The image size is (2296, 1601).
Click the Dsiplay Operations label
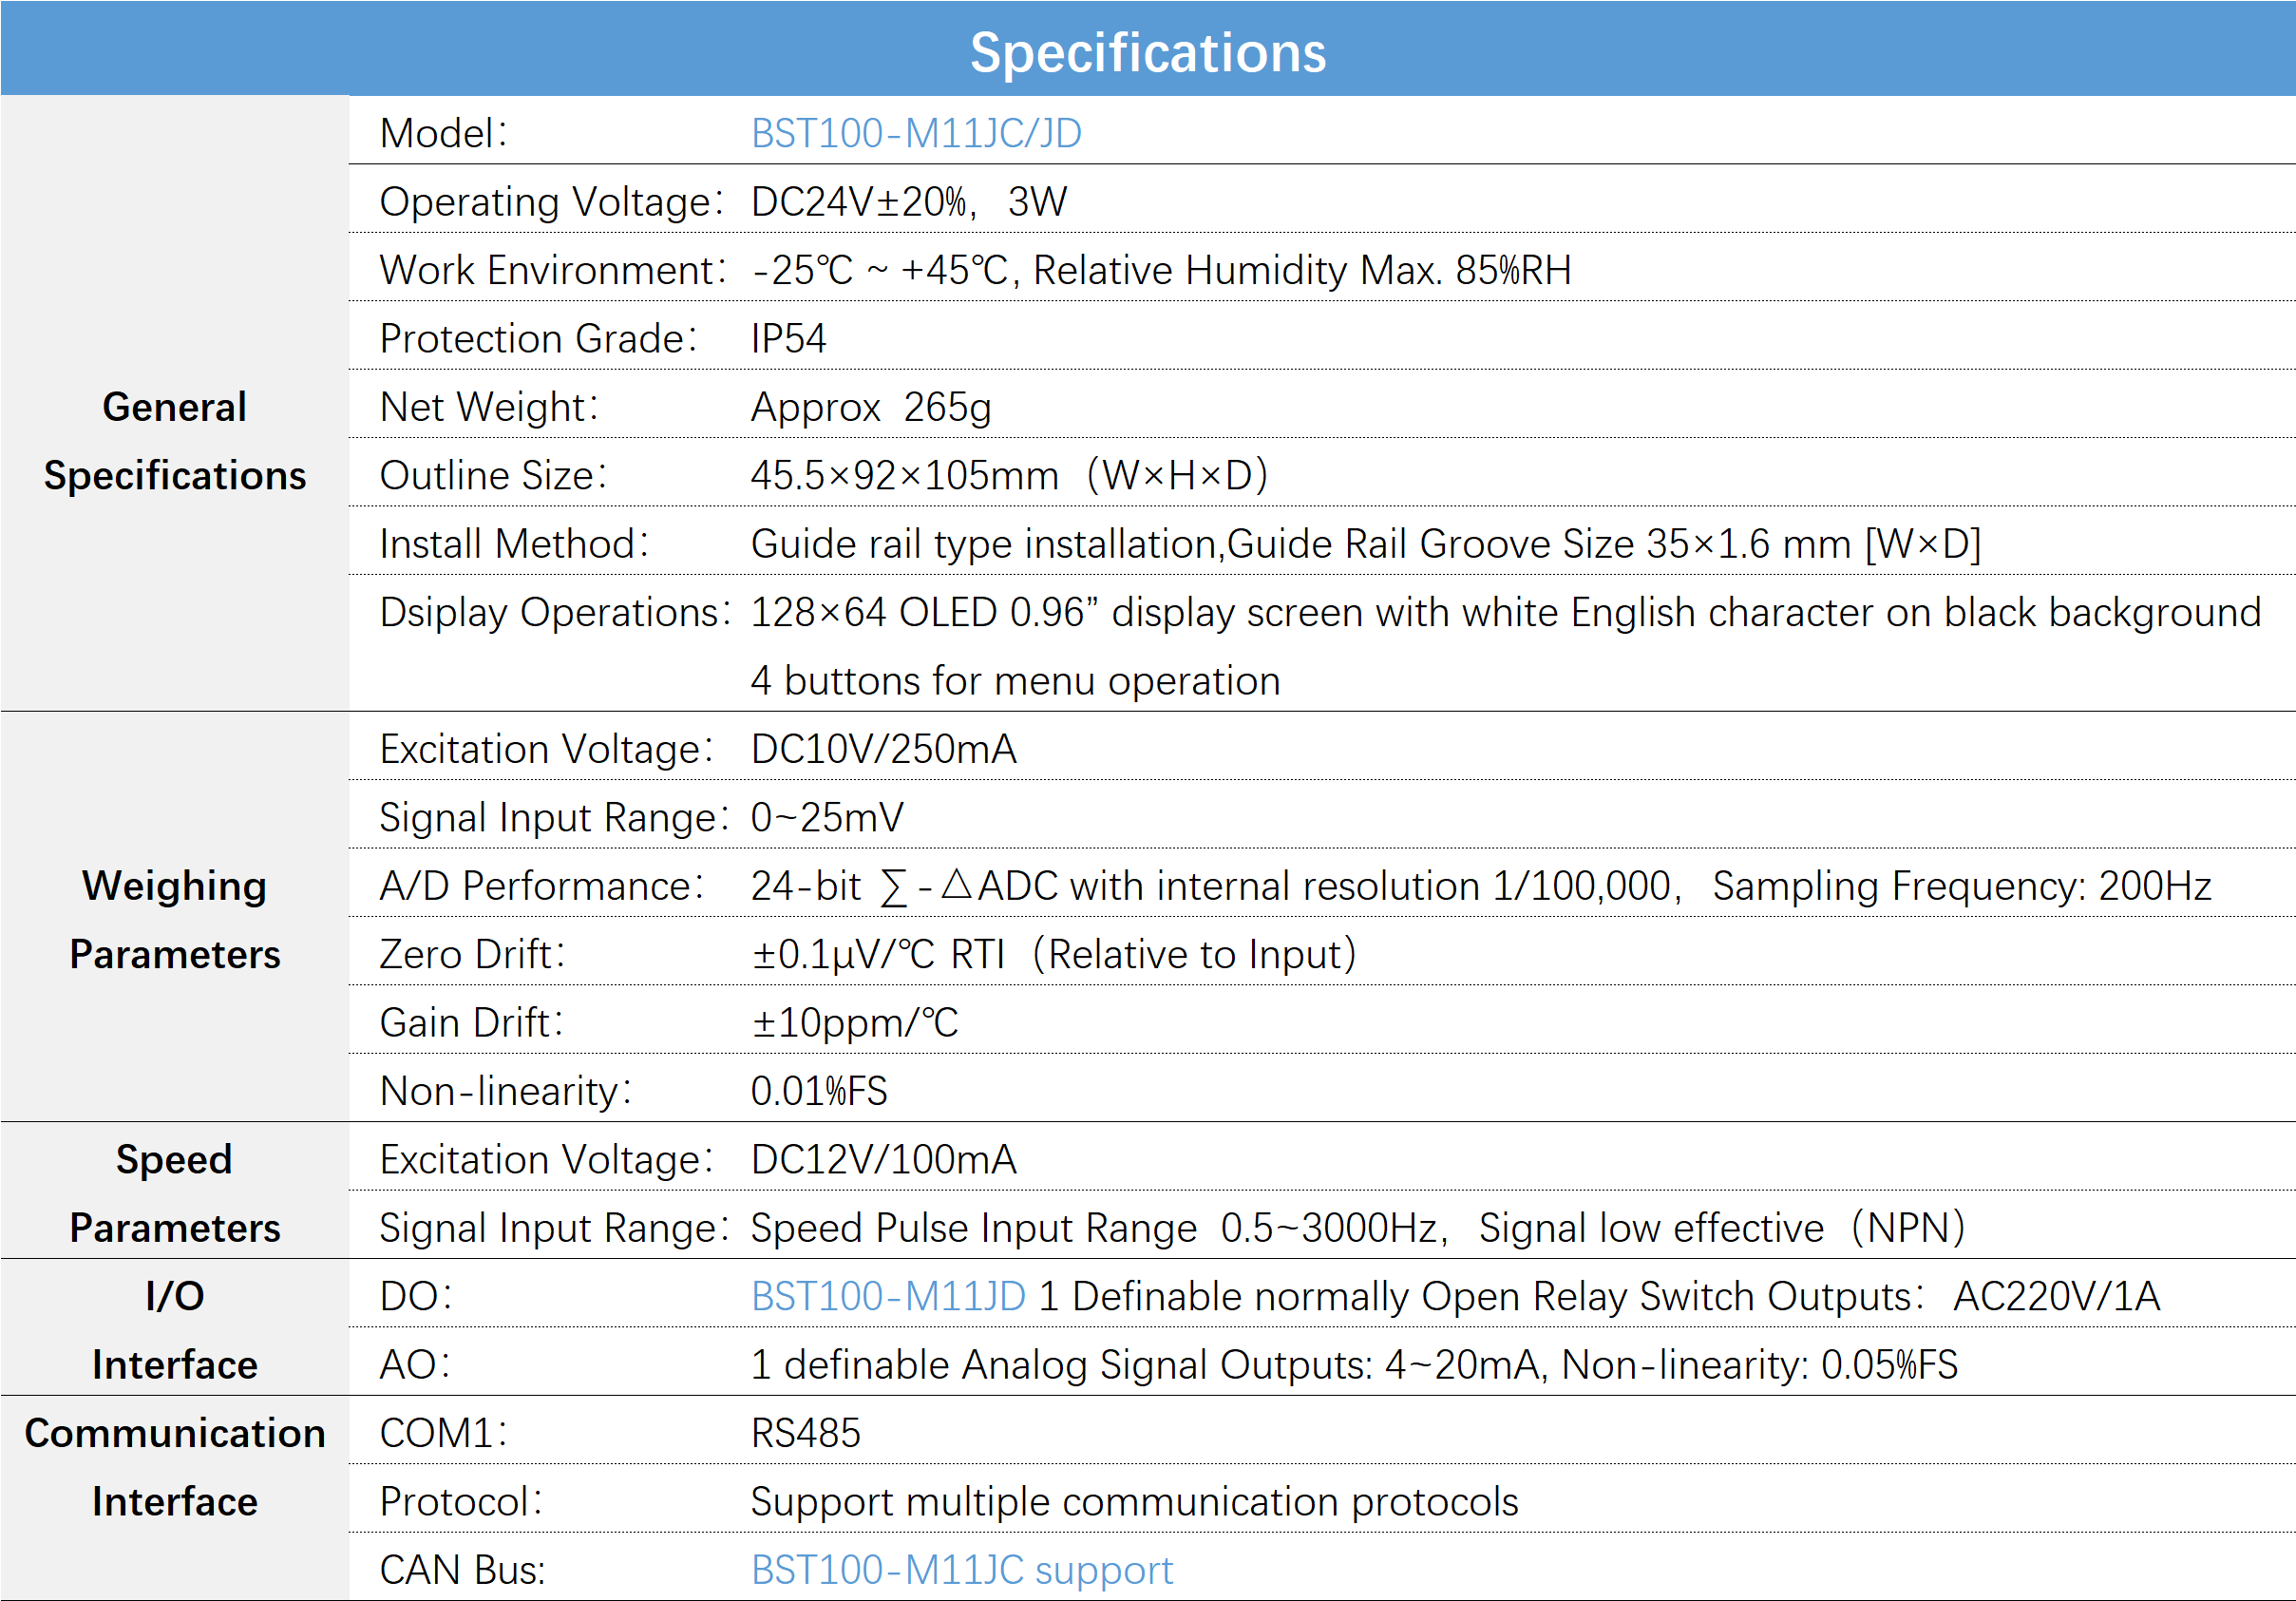pos(555,612)
